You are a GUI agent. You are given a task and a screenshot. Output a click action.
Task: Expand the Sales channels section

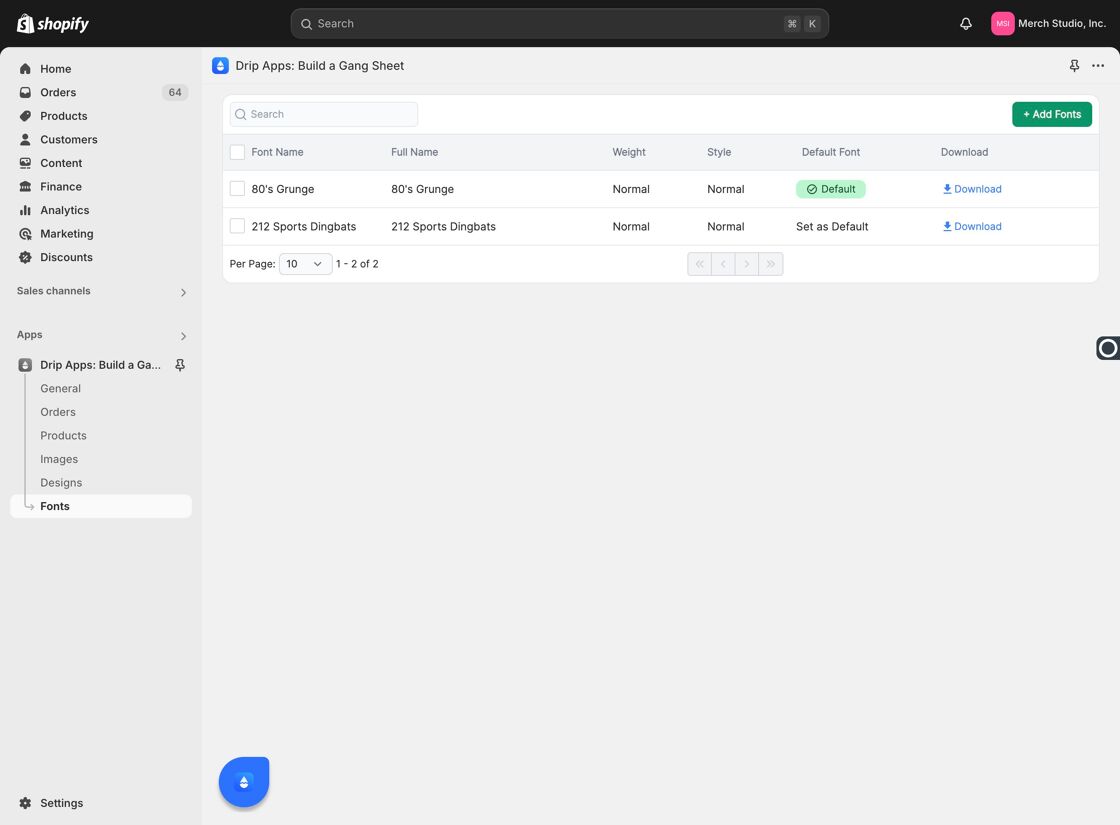tap(183, 292)
